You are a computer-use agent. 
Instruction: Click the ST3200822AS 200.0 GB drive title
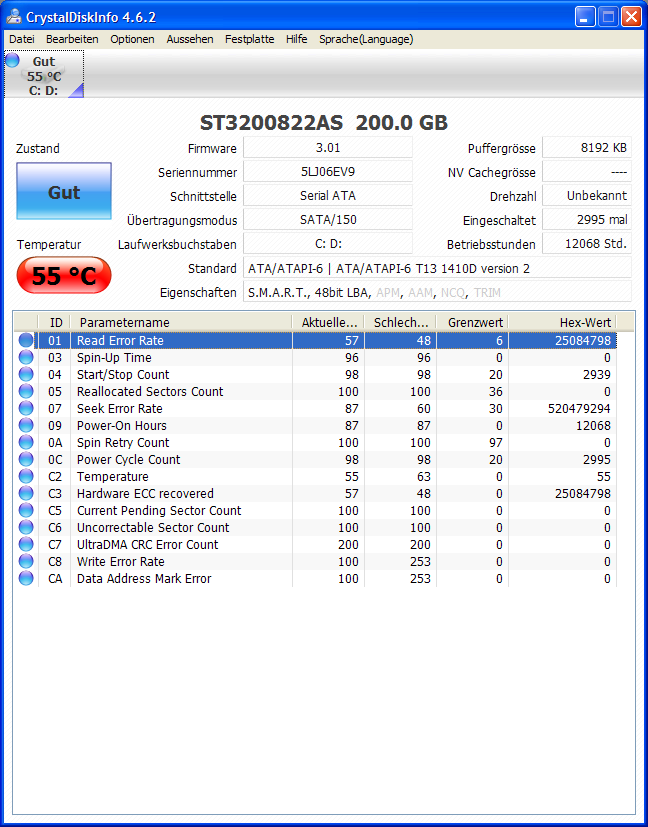coord(324,122)
